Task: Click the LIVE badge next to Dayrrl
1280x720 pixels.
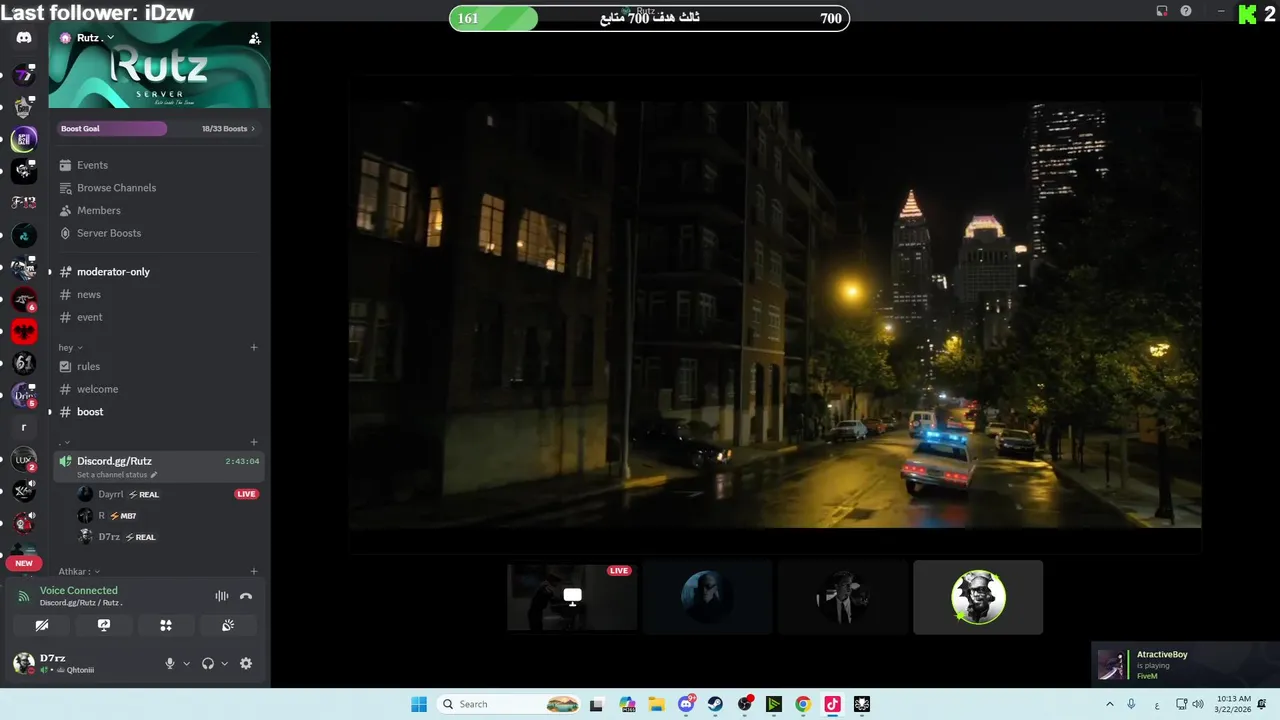Action: (246, 494)
